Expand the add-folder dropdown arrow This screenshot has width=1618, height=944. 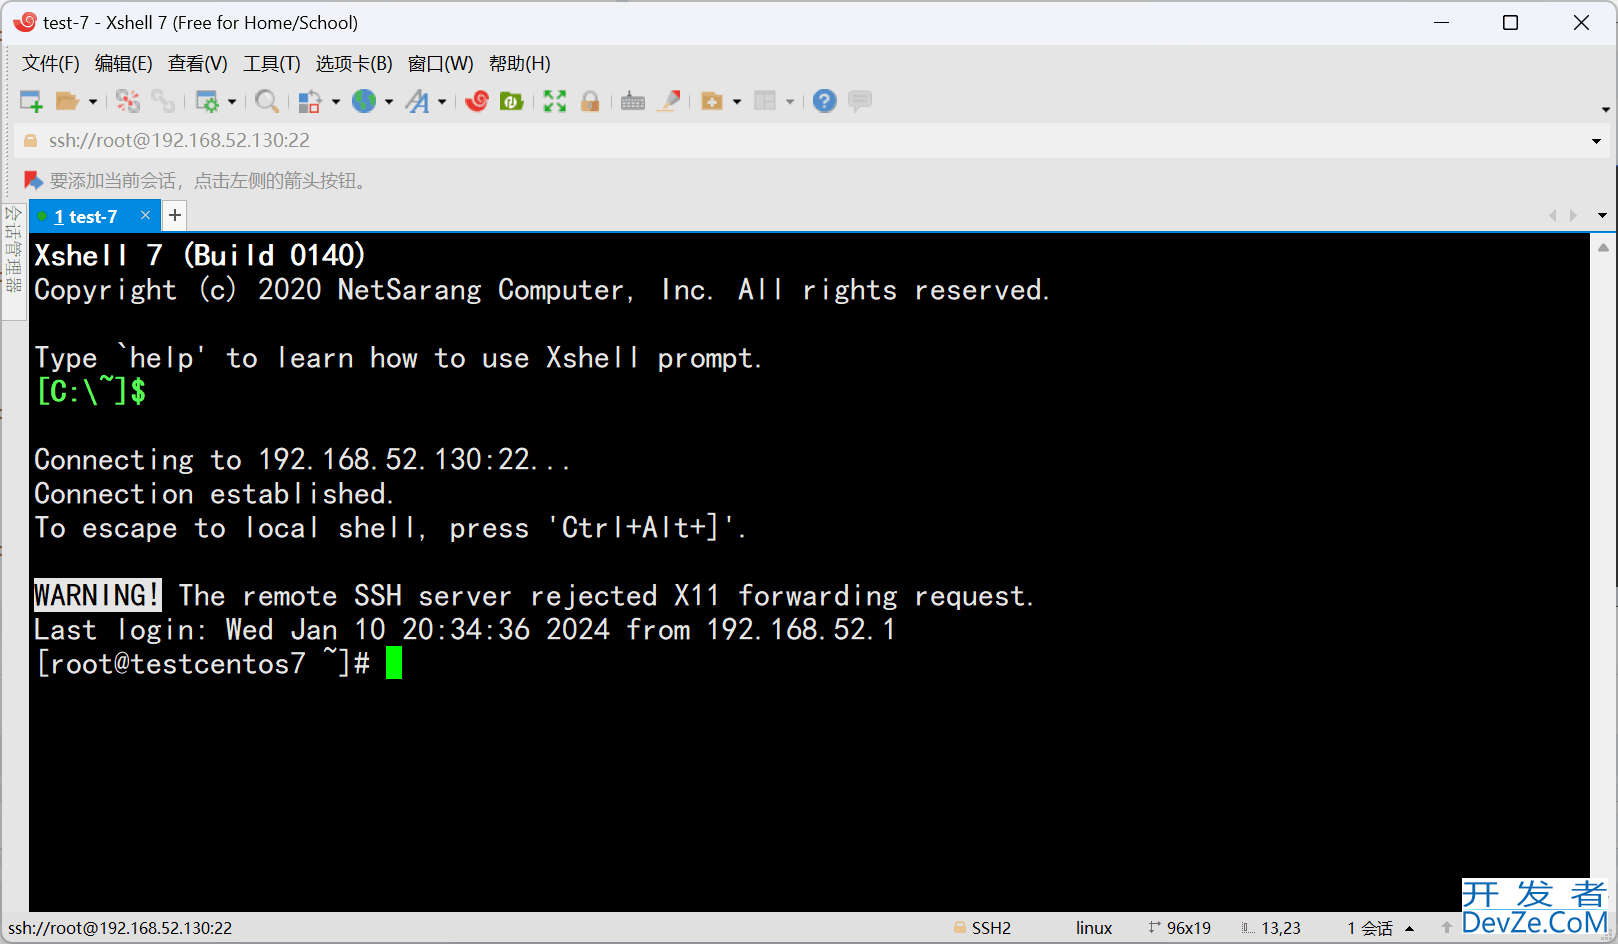737,102
